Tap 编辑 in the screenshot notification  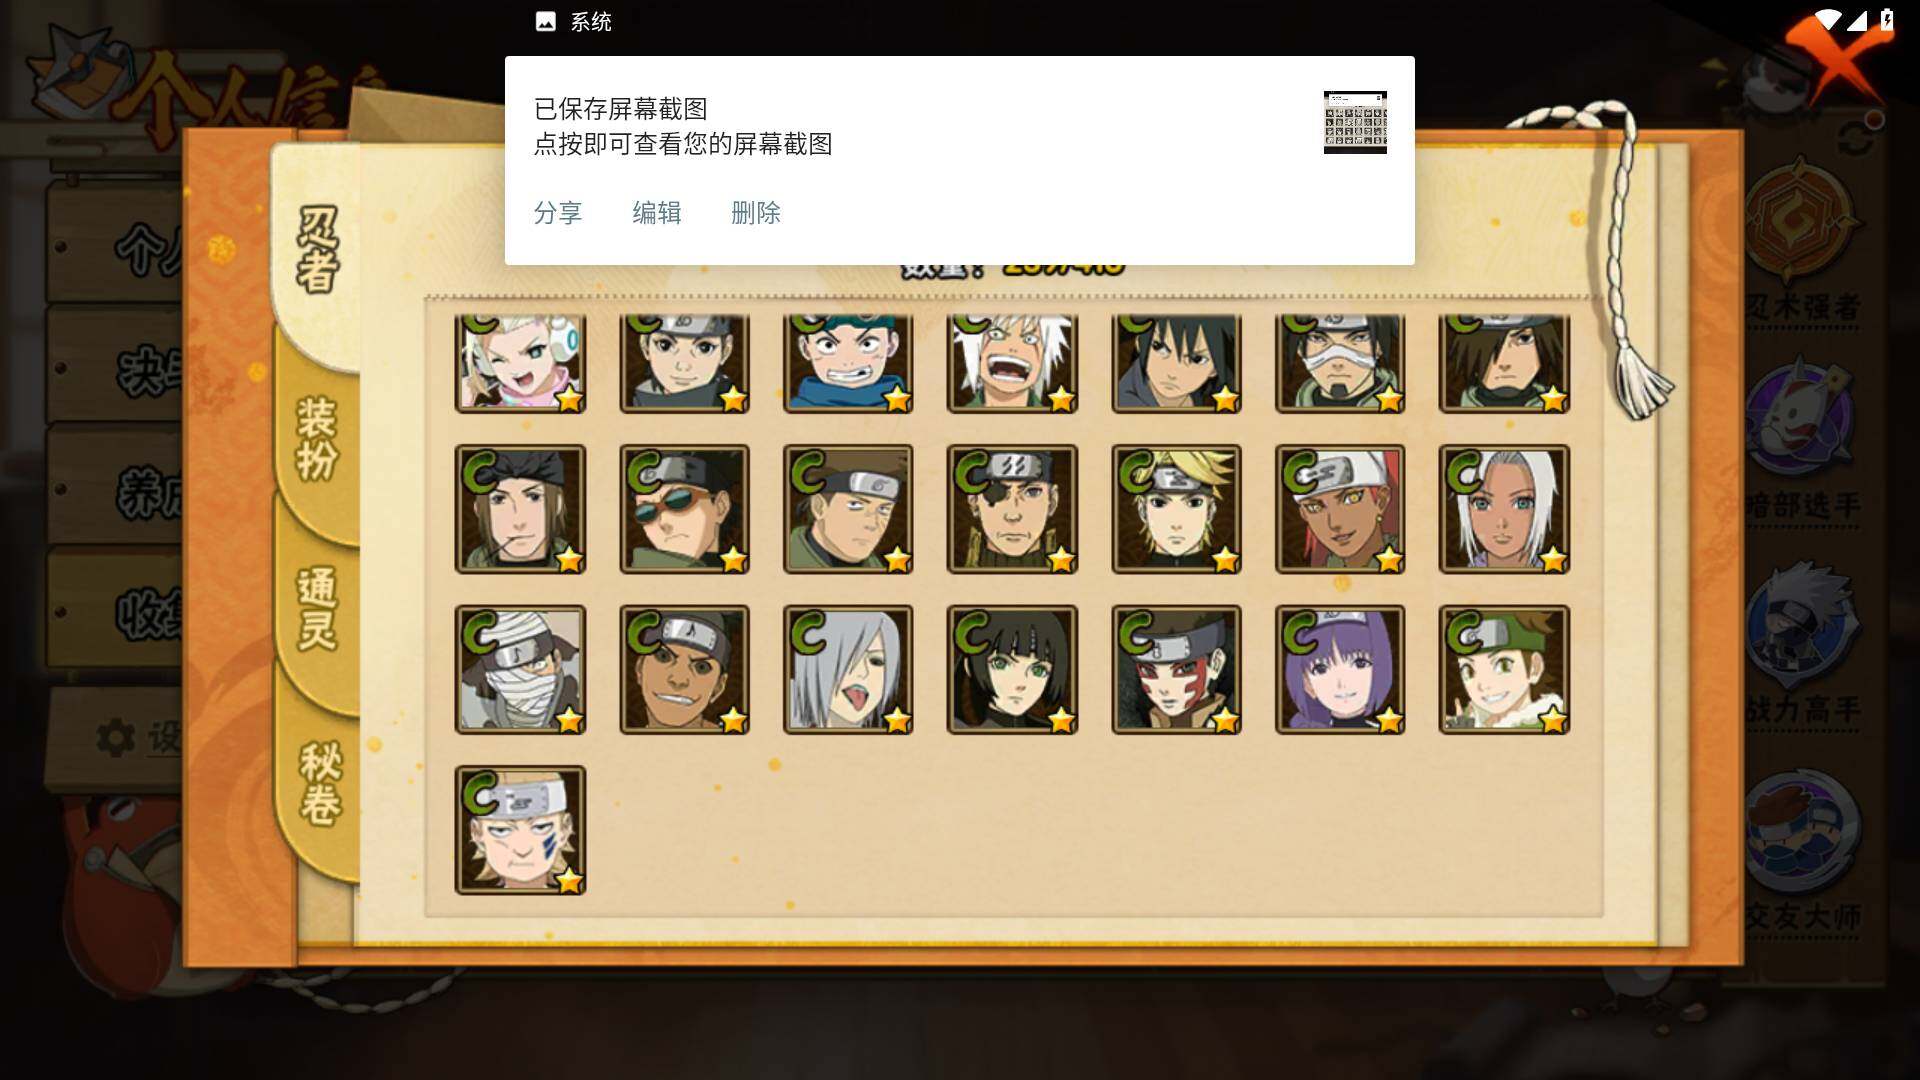657,213
